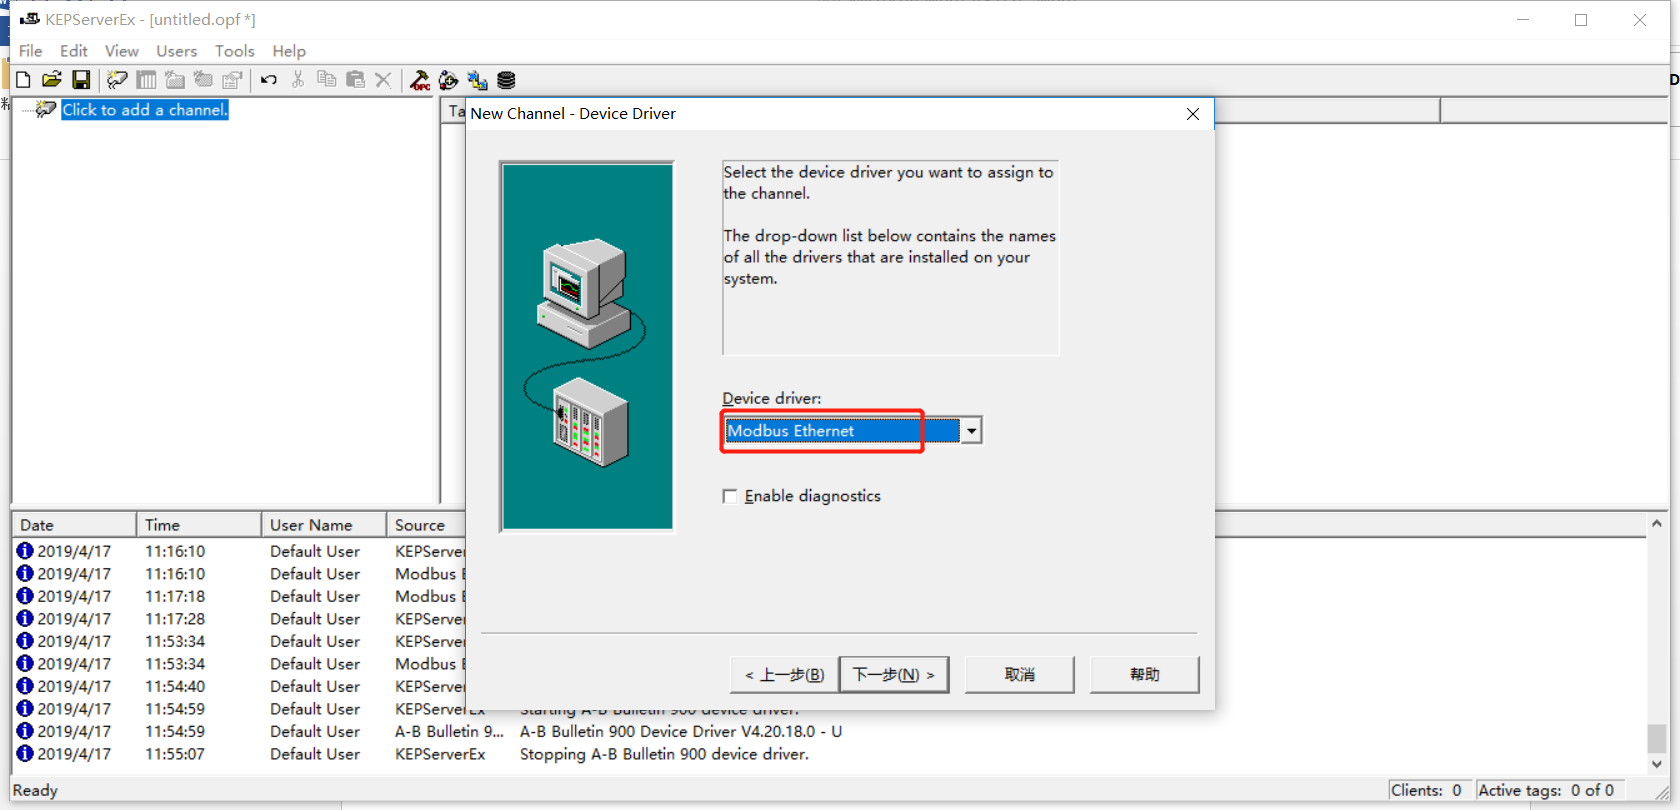
Task: Click the "A-B Bulletin 9..." source cell
Action: tap(449, 731)
